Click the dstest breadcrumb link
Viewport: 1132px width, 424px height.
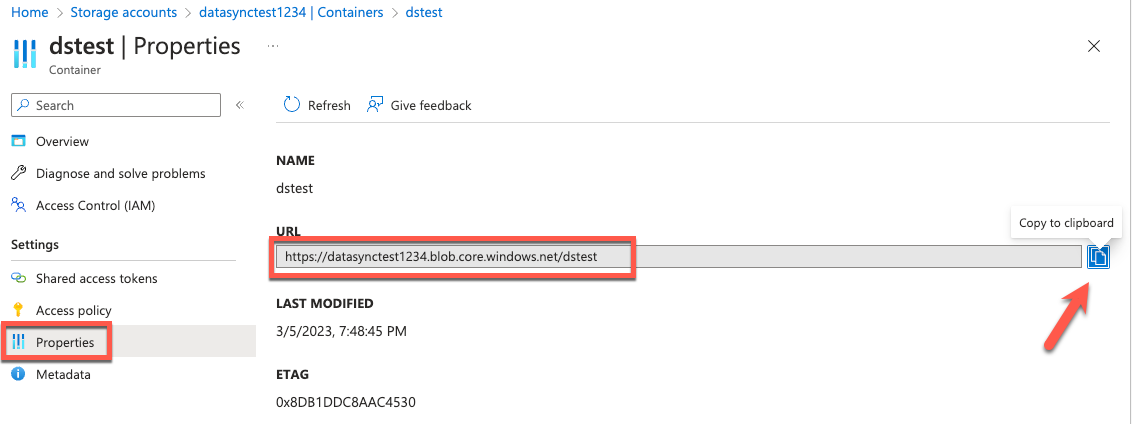[424, 12]
